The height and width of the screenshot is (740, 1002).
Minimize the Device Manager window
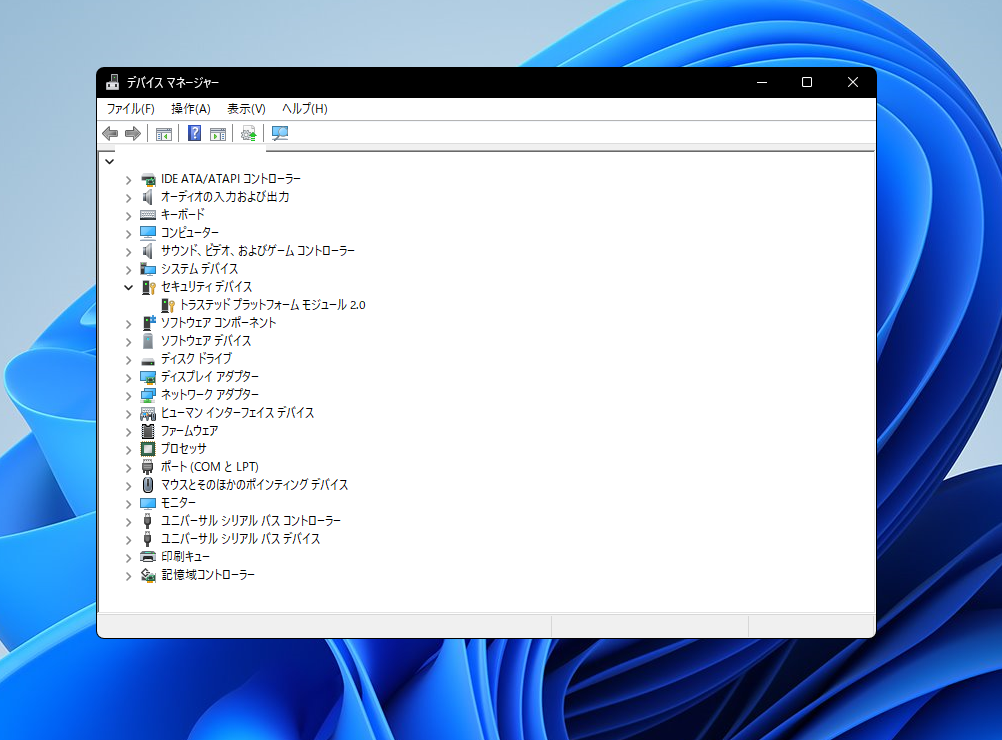pos(762,82)
